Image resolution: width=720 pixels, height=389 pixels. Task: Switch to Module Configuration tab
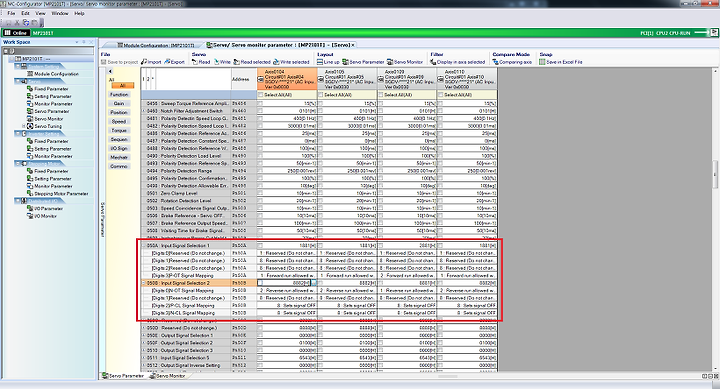coord(156,45)
